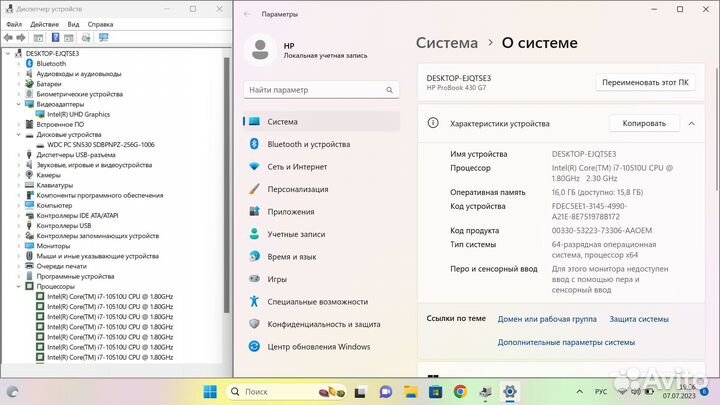Screen dimensions: 720x405
Task: Click the Task View taskbar icon
Action: [360, 392]
